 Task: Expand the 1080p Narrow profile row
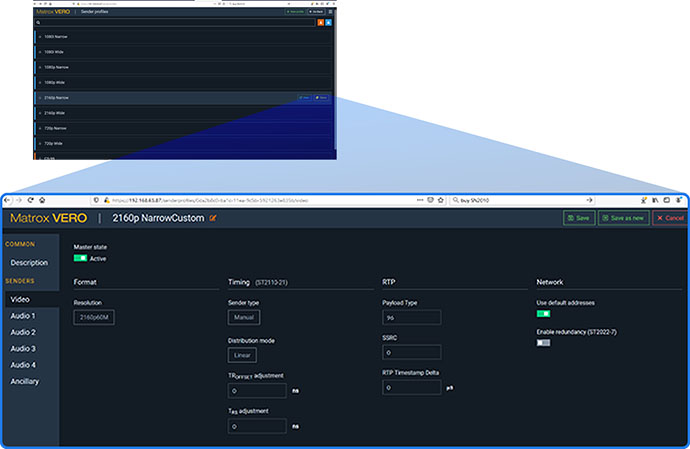(x=40, y=67)
